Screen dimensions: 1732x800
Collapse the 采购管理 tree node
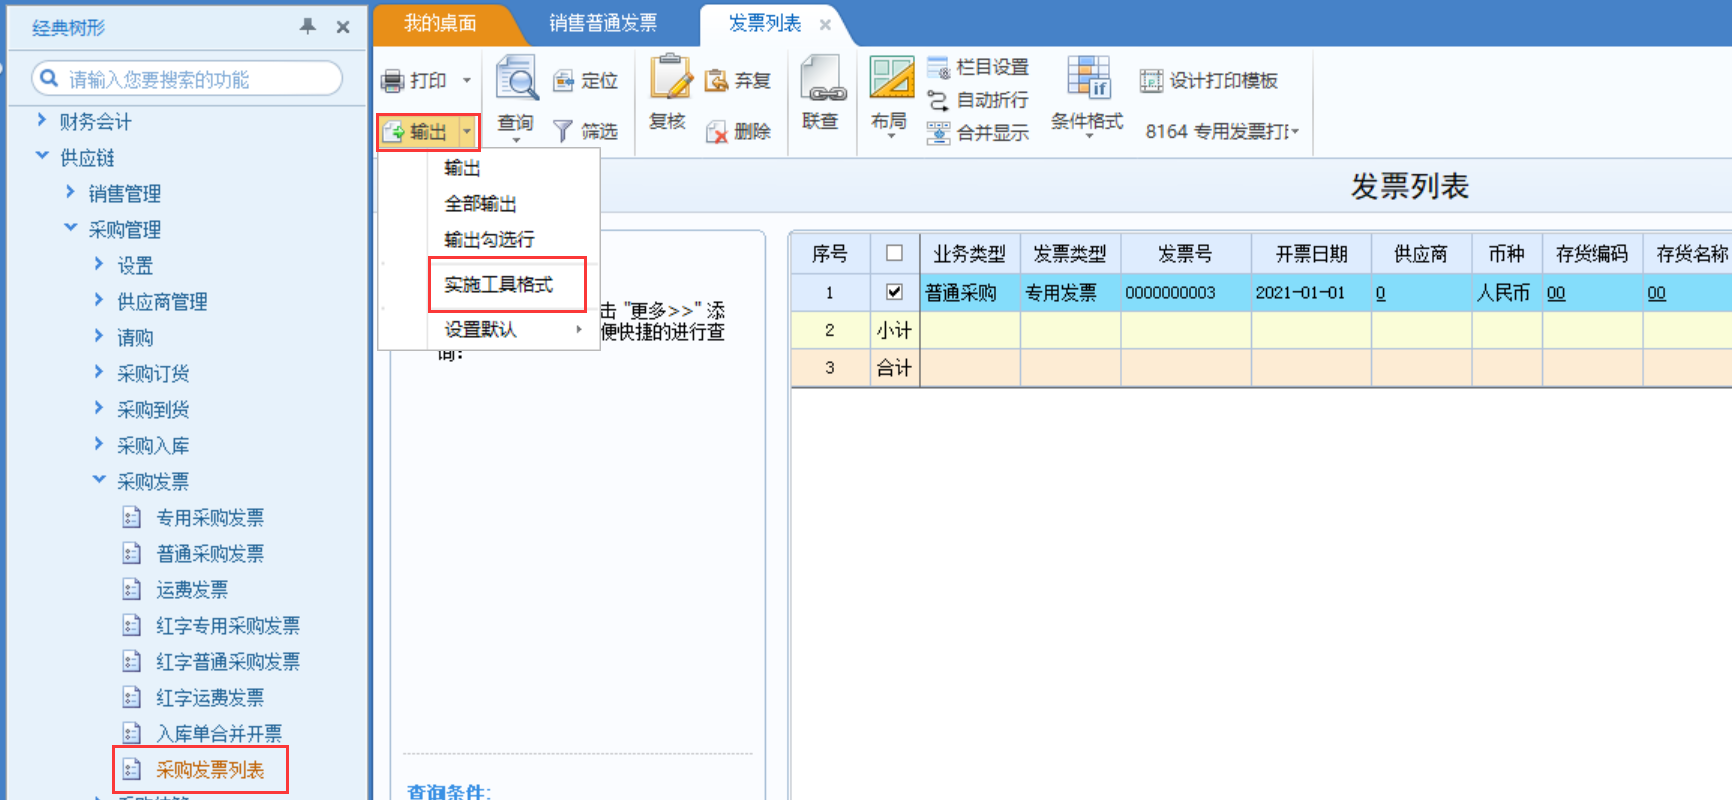[70, 228]
